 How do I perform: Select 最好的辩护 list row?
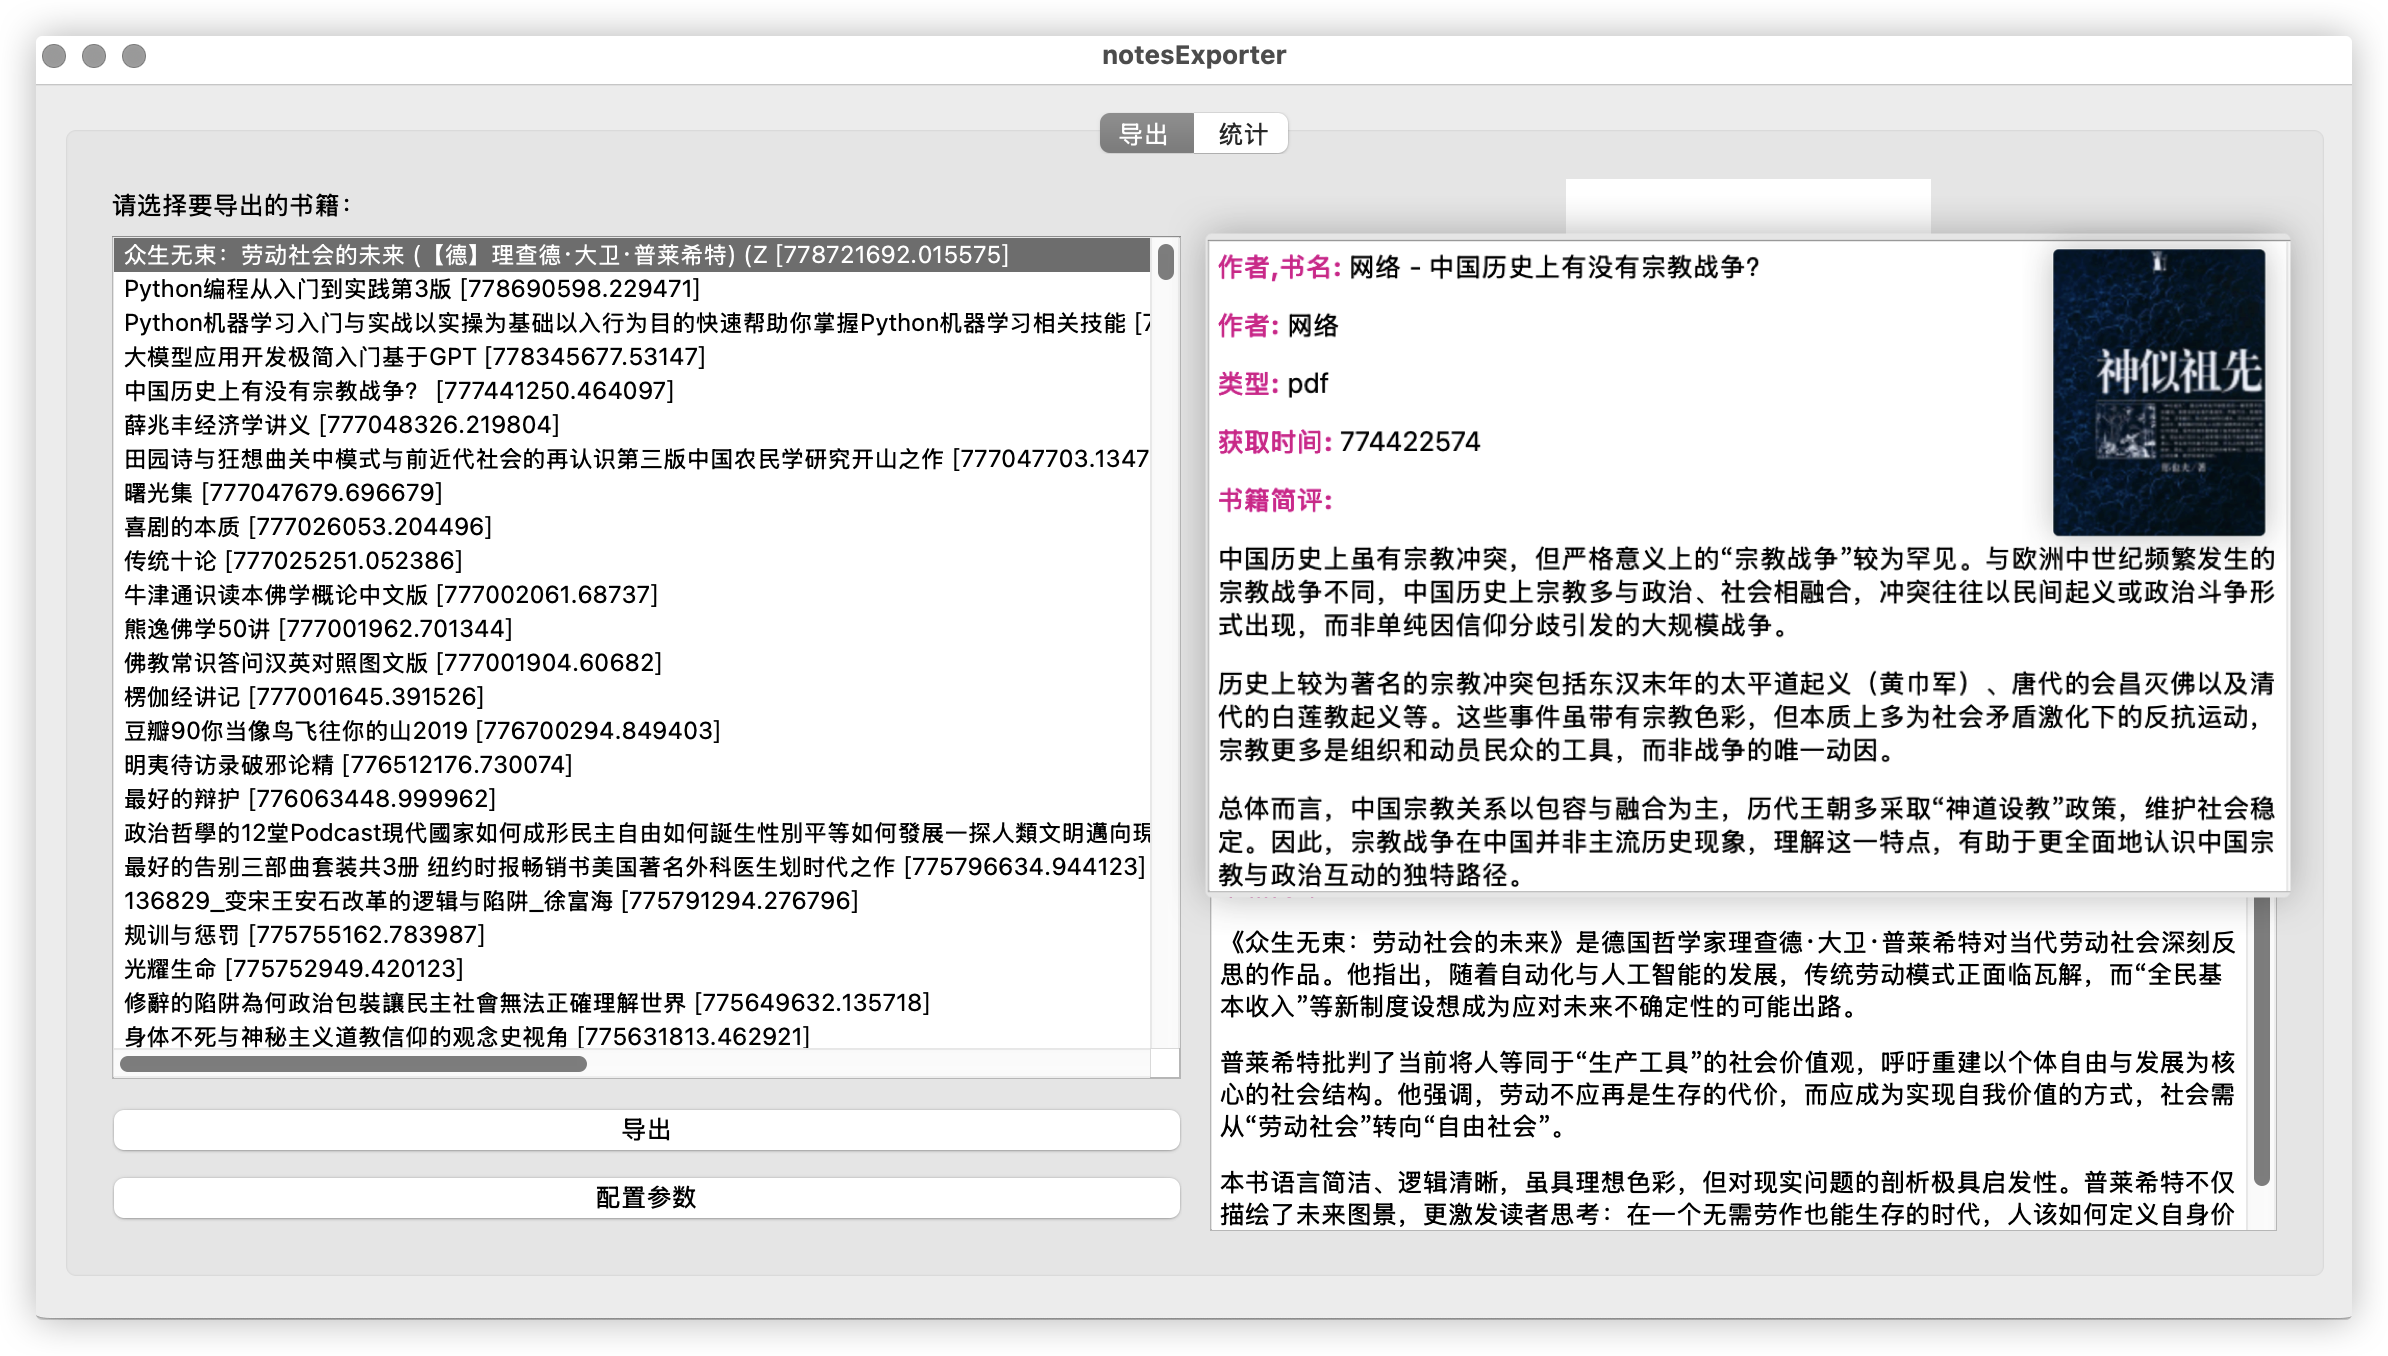click(309, 799)
